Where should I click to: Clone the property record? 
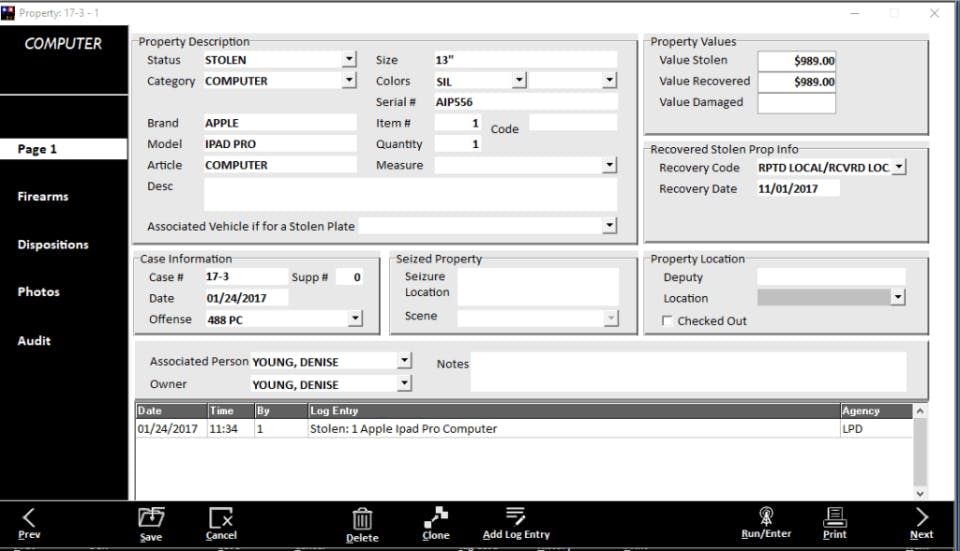435,524
